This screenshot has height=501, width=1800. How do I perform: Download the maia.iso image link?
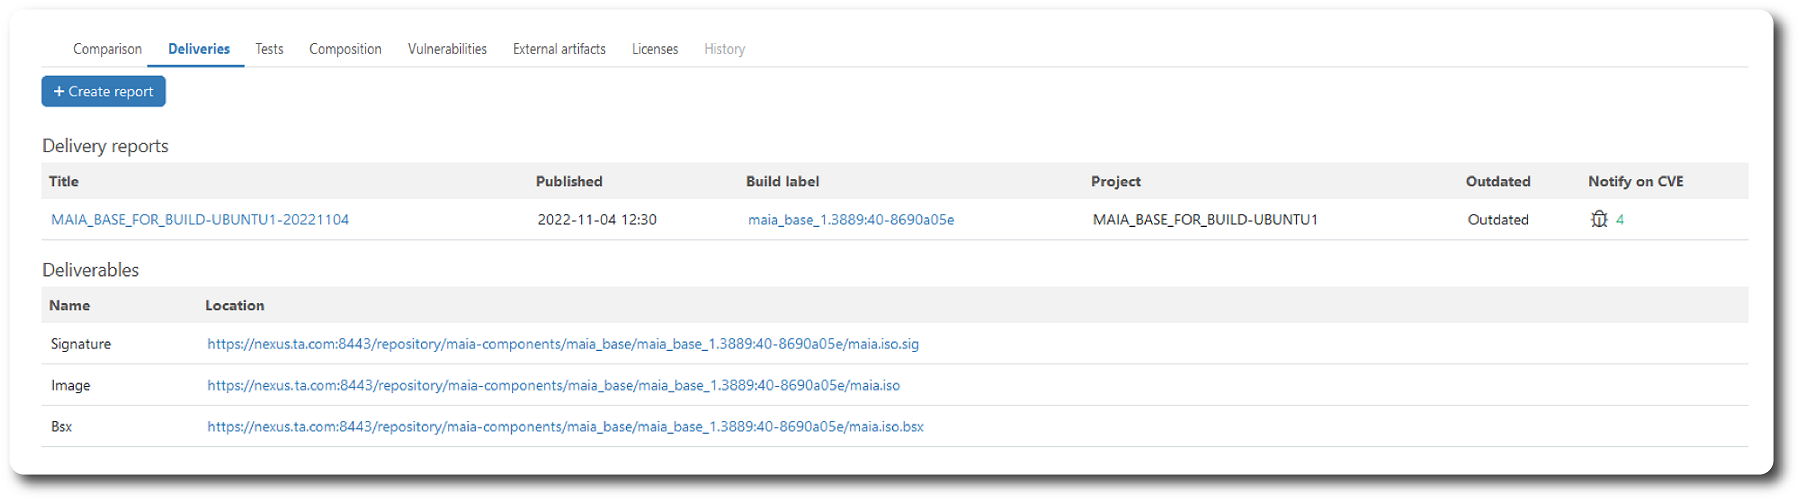553,385
